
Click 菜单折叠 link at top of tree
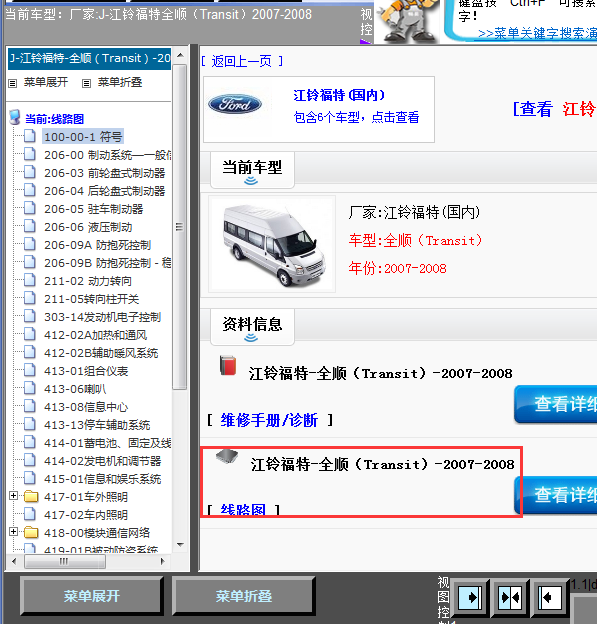coord(120,82)
